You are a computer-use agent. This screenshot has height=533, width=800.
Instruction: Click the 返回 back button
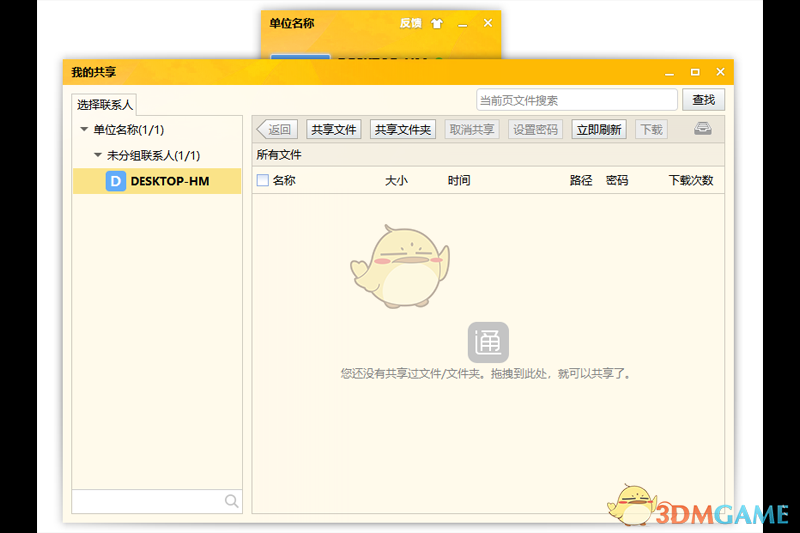click(x=277, y=130)
